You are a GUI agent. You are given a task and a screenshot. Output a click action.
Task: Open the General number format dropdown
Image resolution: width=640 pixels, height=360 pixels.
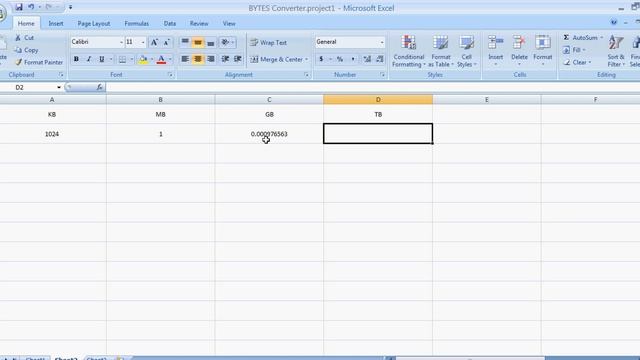click(382, 42)
